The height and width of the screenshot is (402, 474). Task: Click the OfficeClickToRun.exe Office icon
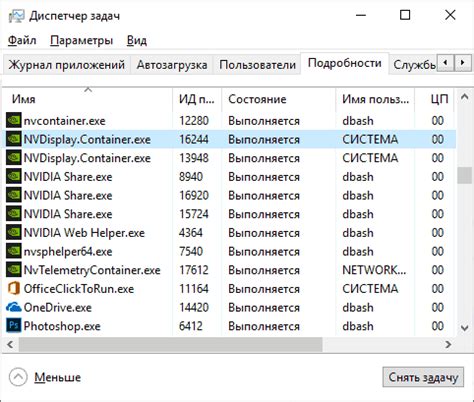tap(14, 288)
